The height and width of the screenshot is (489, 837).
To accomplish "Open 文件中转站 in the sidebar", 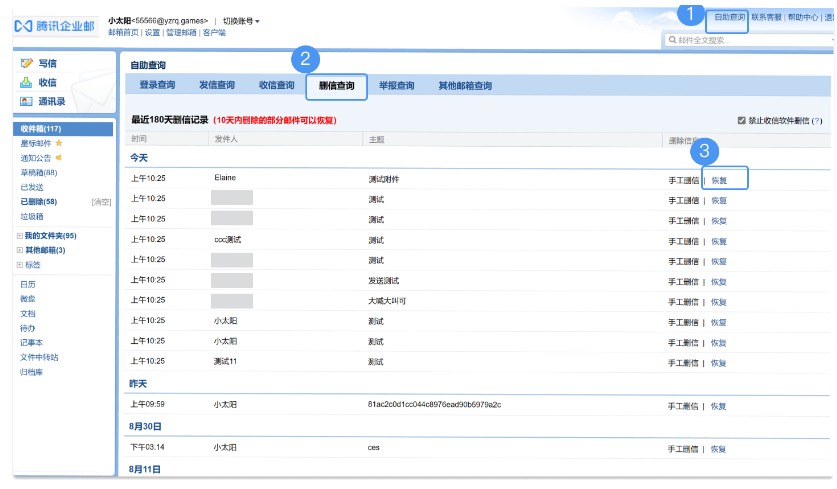I will (39, 357).
